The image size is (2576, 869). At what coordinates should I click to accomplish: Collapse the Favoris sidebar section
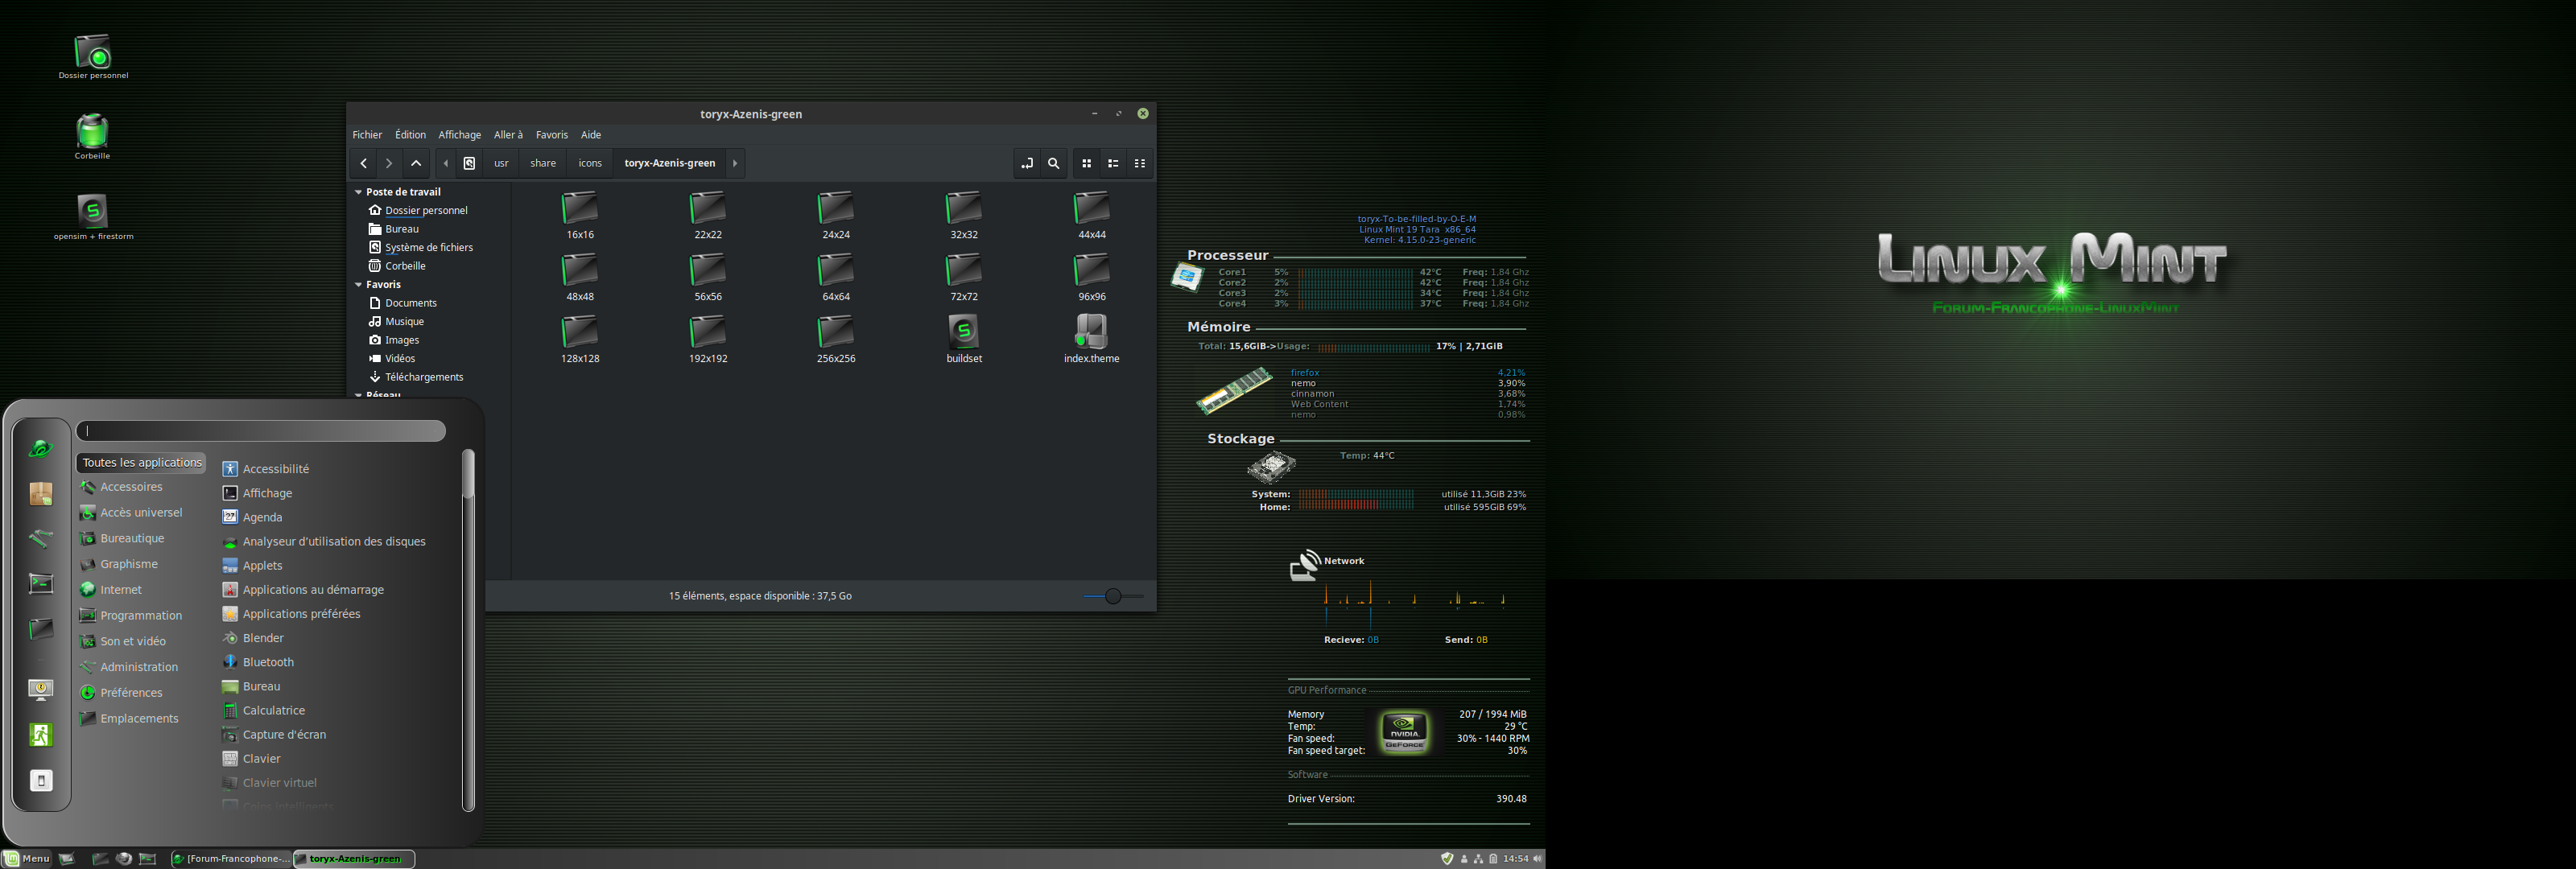pyautogui.click(x=358, y=285)
